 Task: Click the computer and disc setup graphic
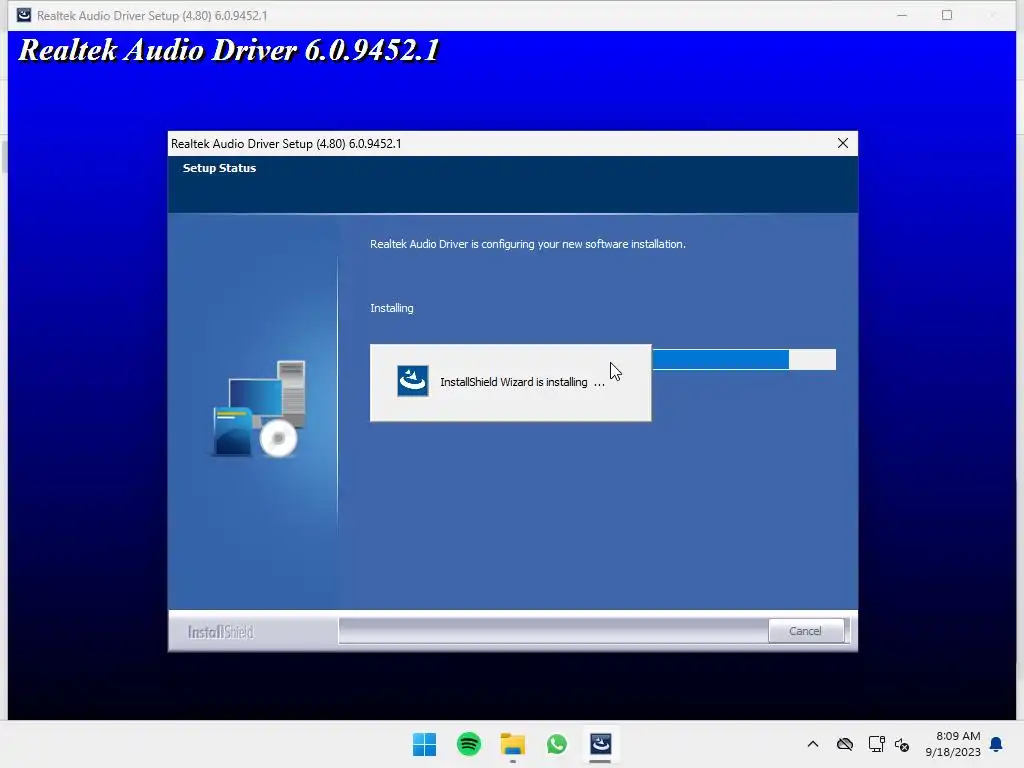coord(259,408)
